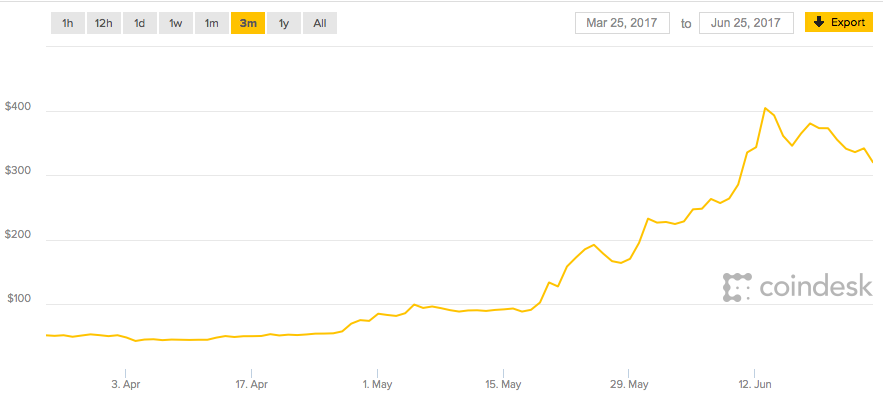The width and height of the screenshot is (883, 411).
Task: Show the 1y price history
Action: tap(284, 24)
